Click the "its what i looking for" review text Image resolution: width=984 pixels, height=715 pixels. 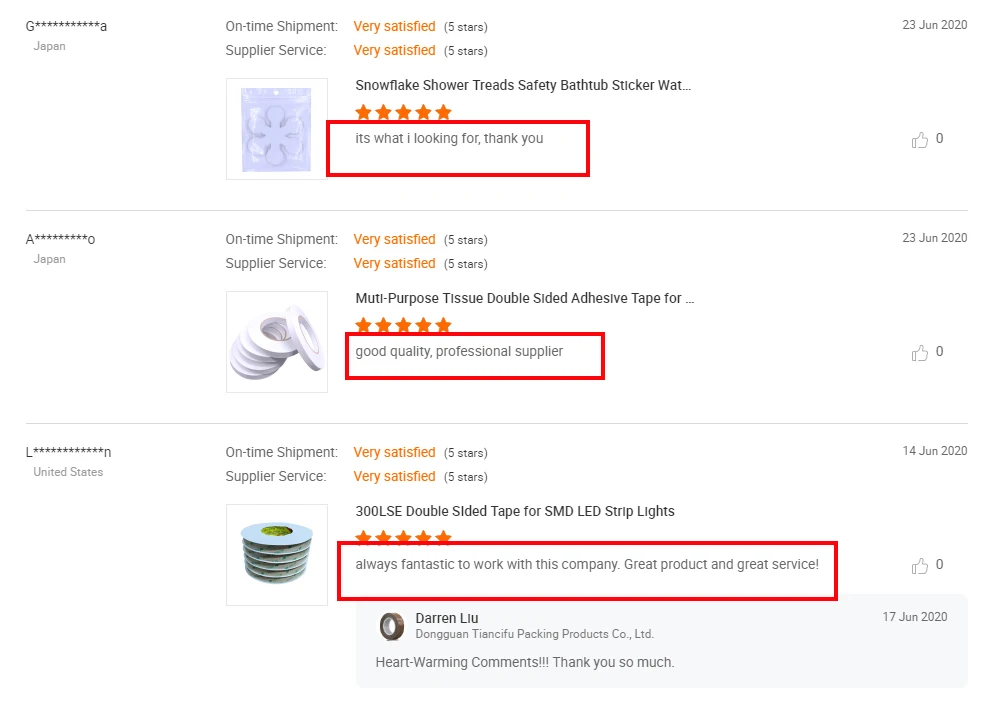[x=449, y=139]
